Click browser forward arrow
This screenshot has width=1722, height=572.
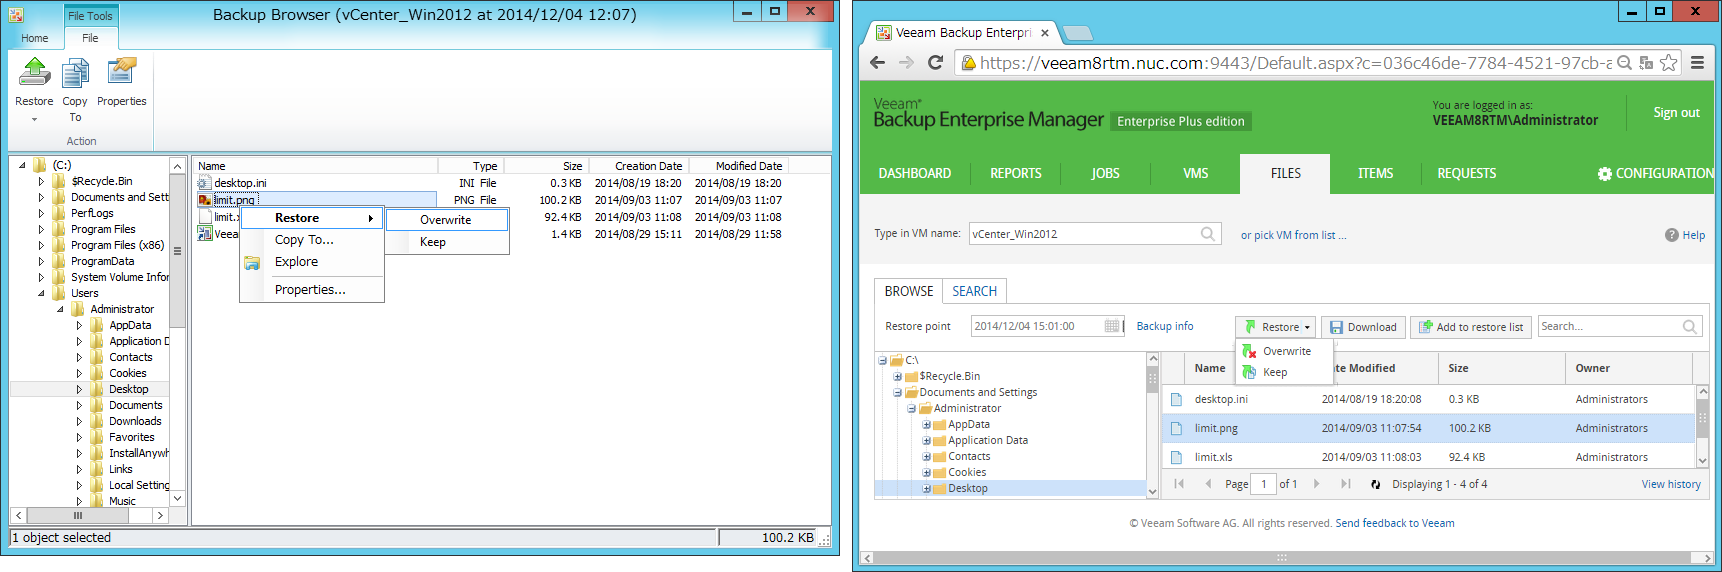coord(906,63)
